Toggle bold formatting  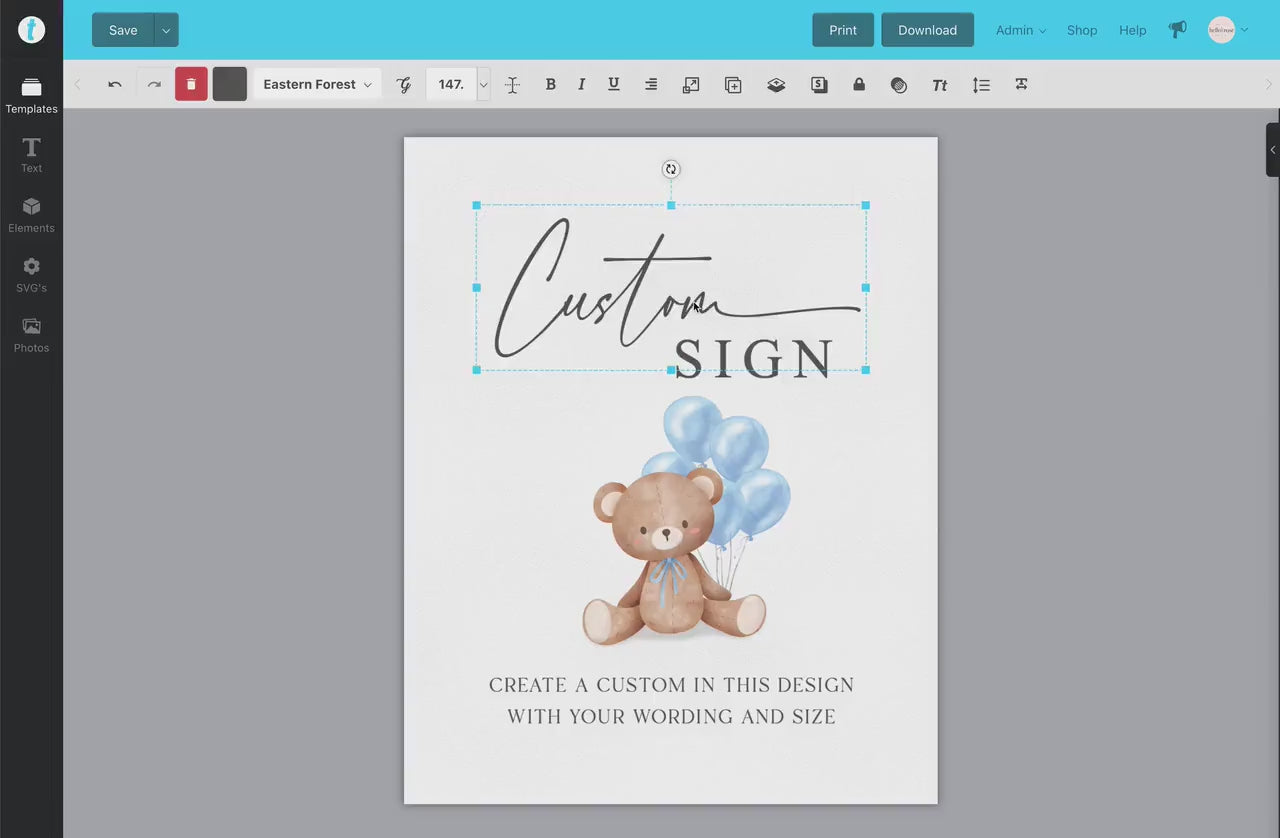(550, 85)
